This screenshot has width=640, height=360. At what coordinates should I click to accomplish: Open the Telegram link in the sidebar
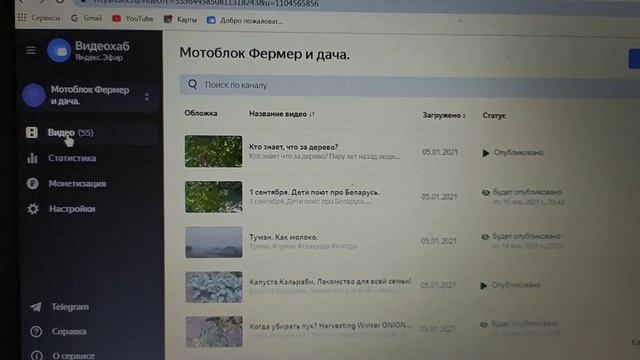[x=70, y=307]
